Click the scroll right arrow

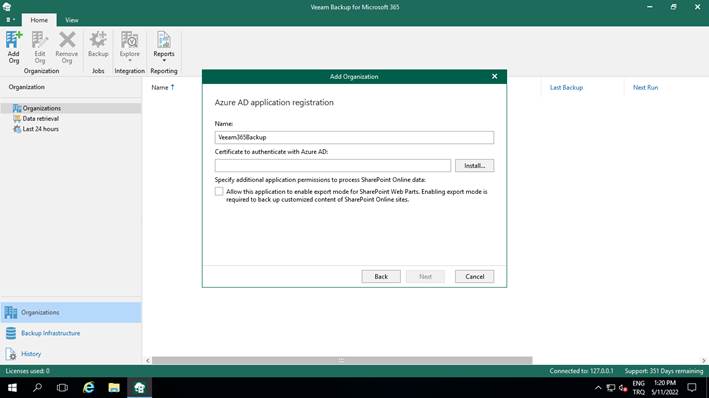(x=704, y=360)
